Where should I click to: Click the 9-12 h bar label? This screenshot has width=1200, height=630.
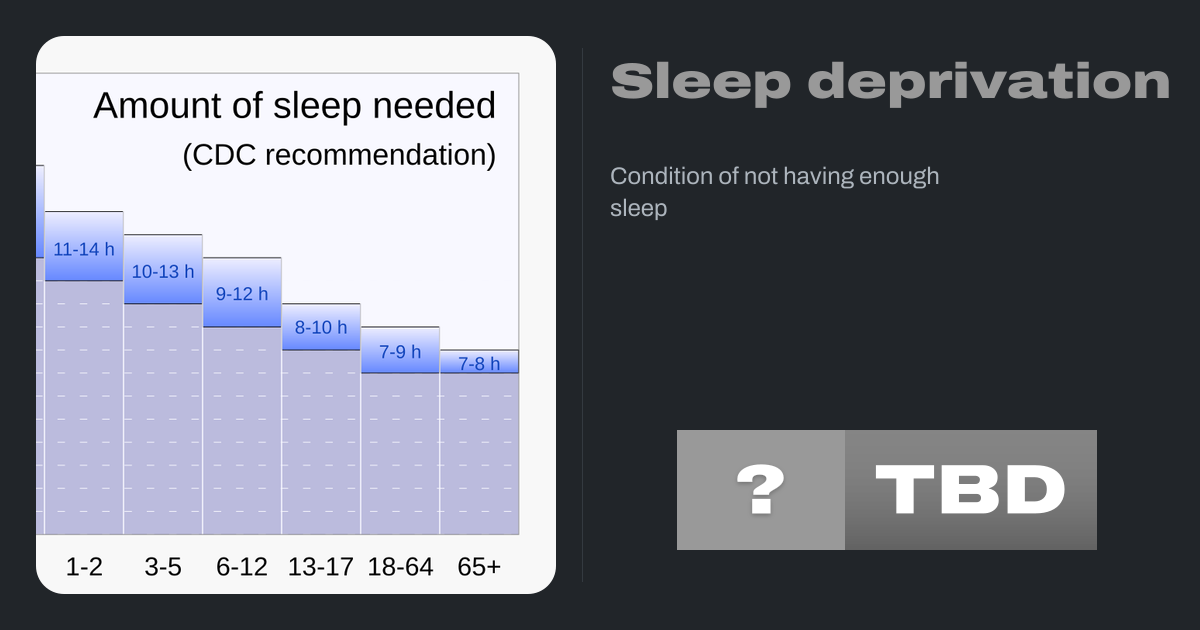242,294
